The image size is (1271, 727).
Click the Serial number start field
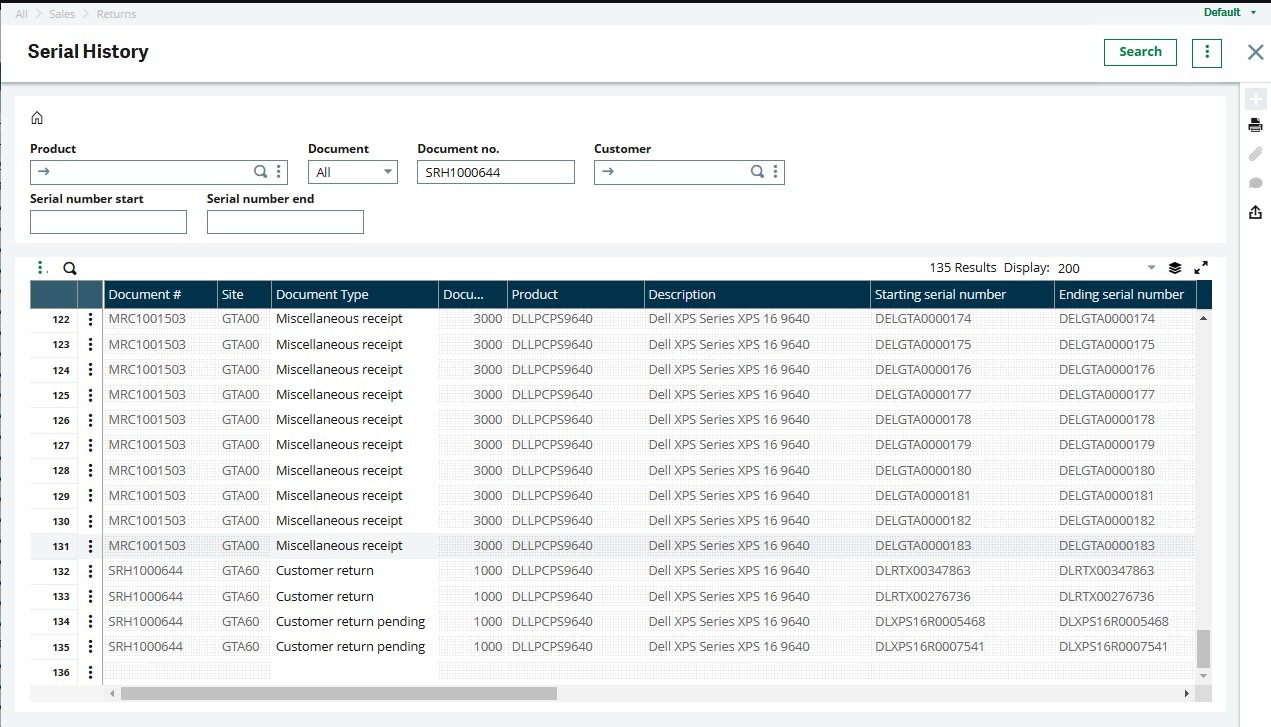tap(108, 222)
